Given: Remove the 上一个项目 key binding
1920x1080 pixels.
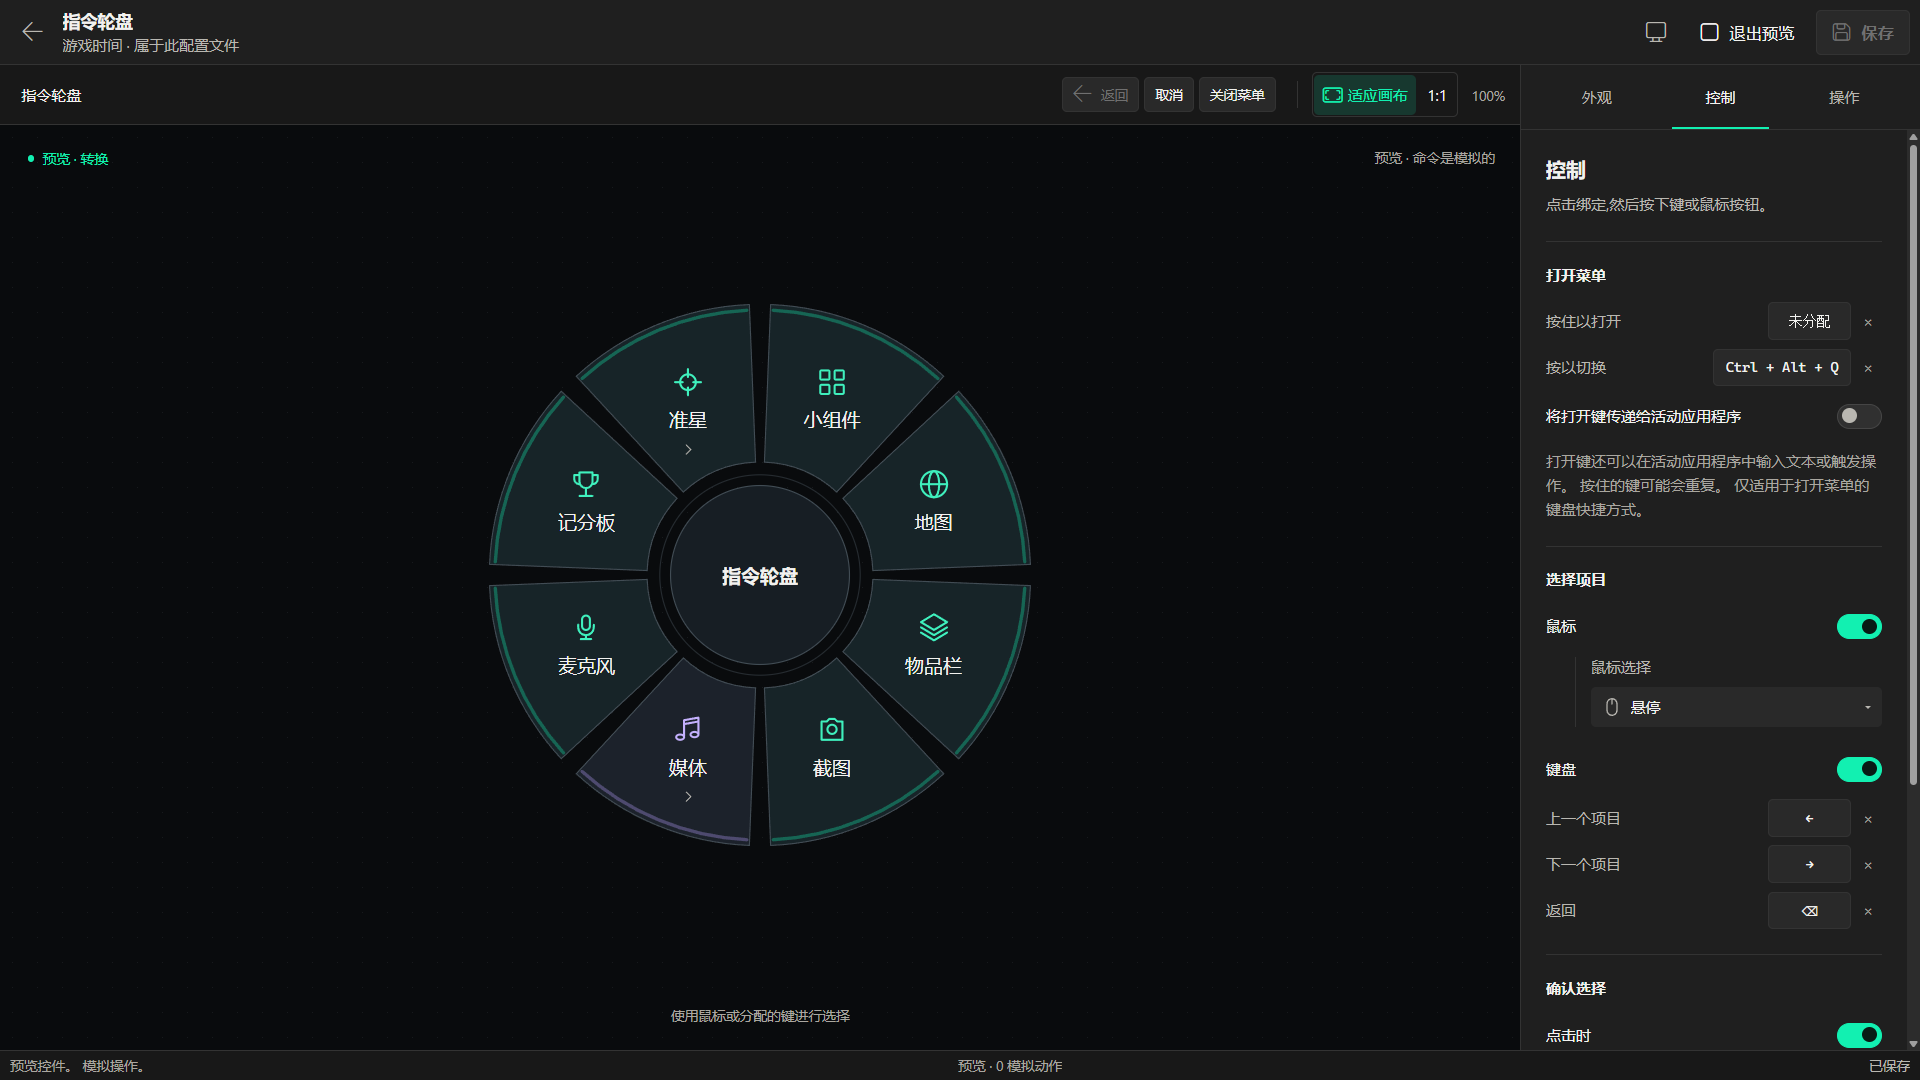Looking at the screenshot, I should pyautogui.click(x=1867, y=819).
